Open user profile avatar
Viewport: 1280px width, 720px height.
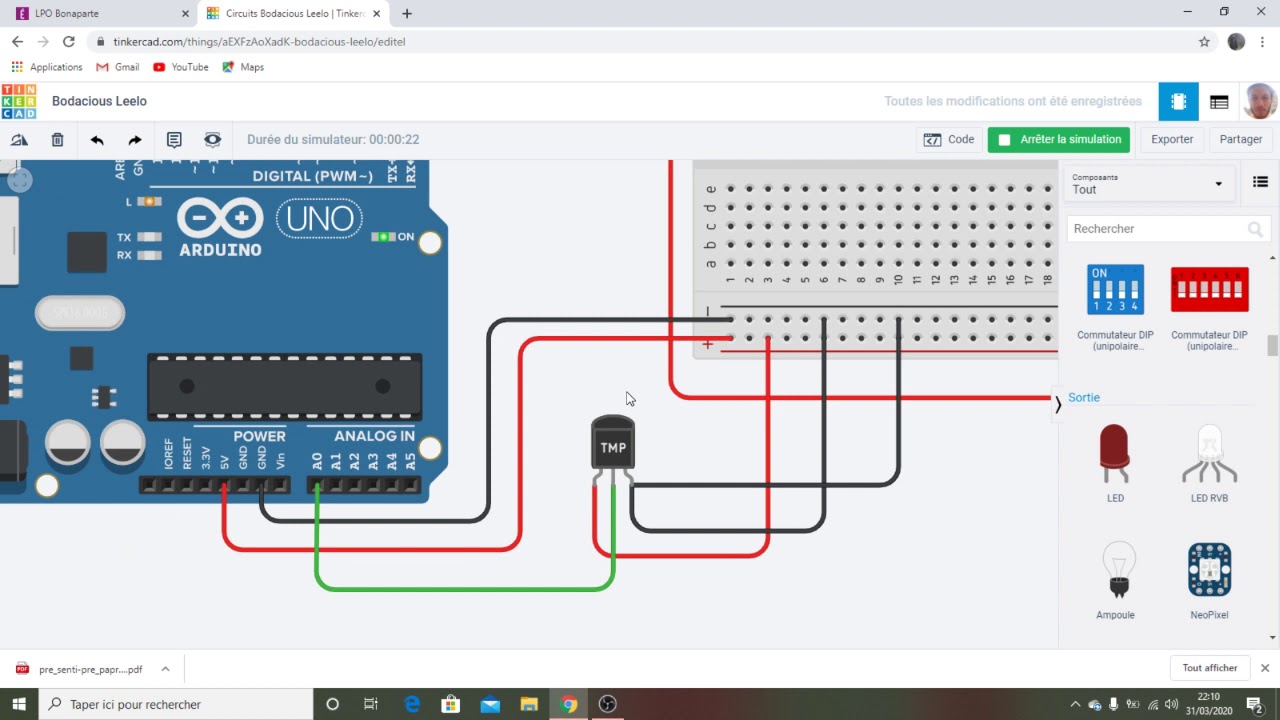pos(1260,102)
